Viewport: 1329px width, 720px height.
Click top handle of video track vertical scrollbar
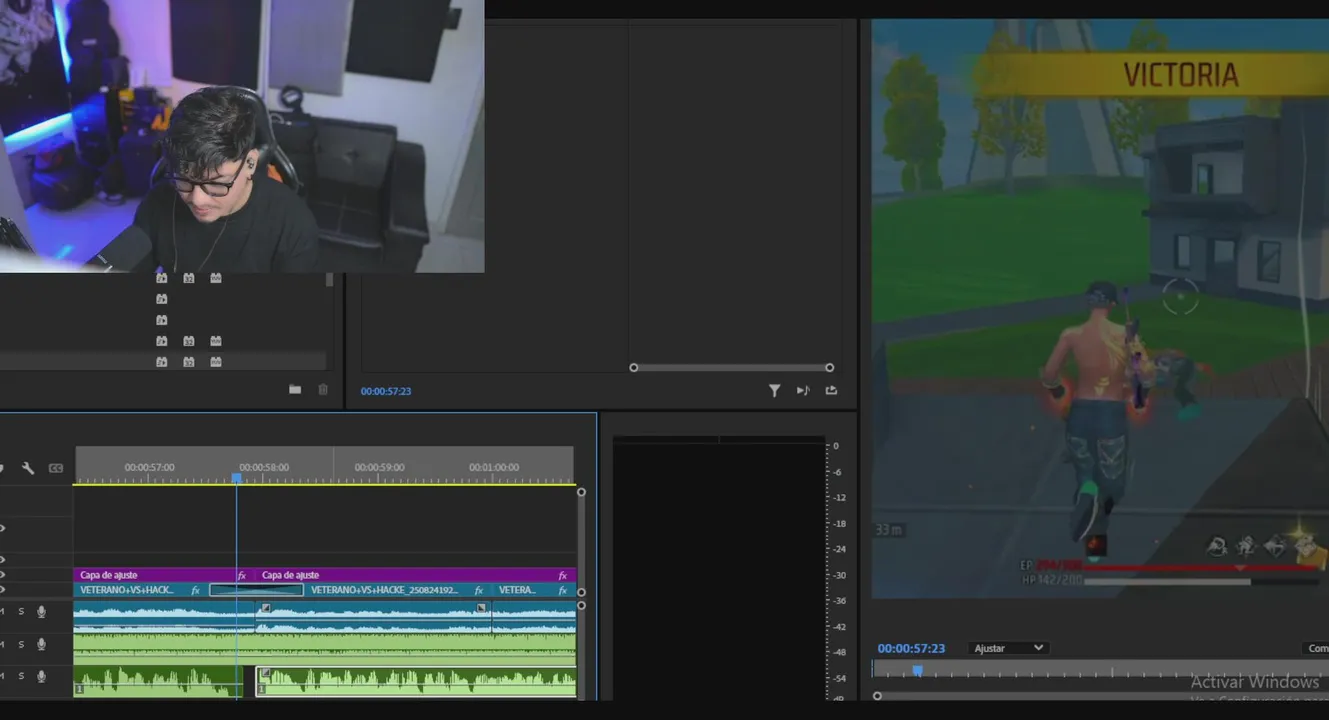(x=581, y=492)
